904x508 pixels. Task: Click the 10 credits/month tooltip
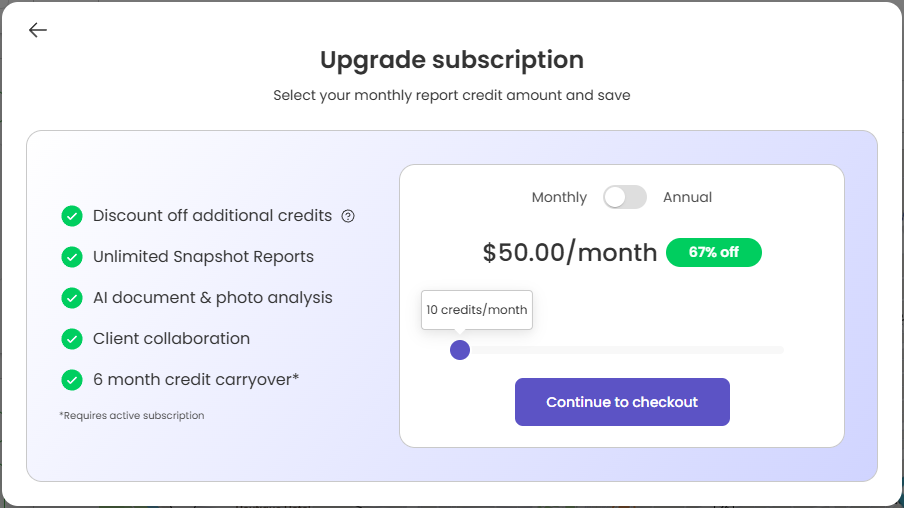477,310
